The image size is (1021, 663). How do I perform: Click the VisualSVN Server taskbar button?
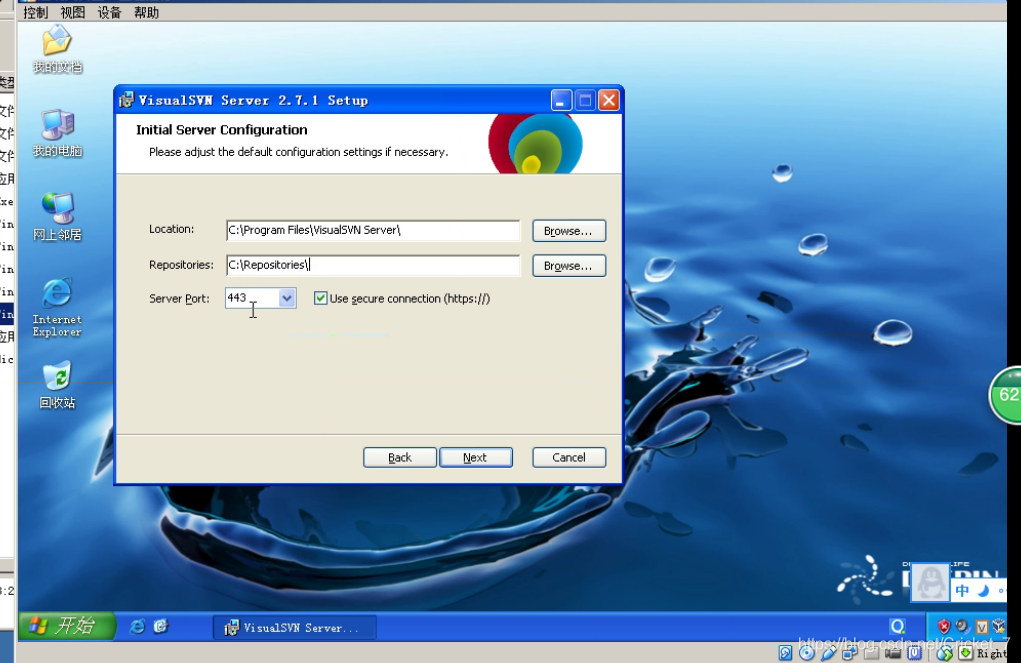tap(294, 627)
